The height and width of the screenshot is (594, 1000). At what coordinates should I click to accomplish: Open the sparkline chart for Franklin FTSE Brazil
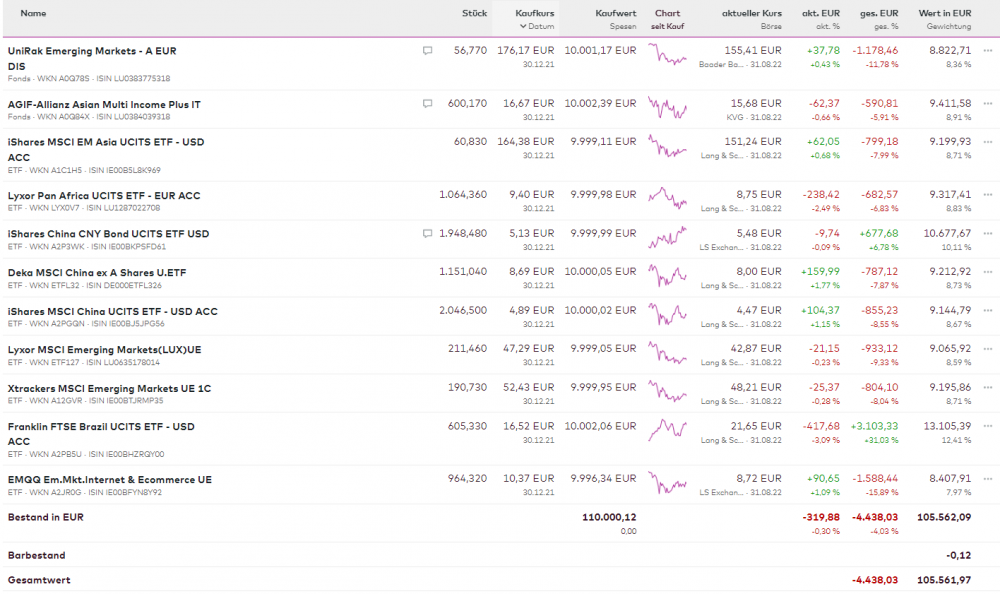(667, 432)
